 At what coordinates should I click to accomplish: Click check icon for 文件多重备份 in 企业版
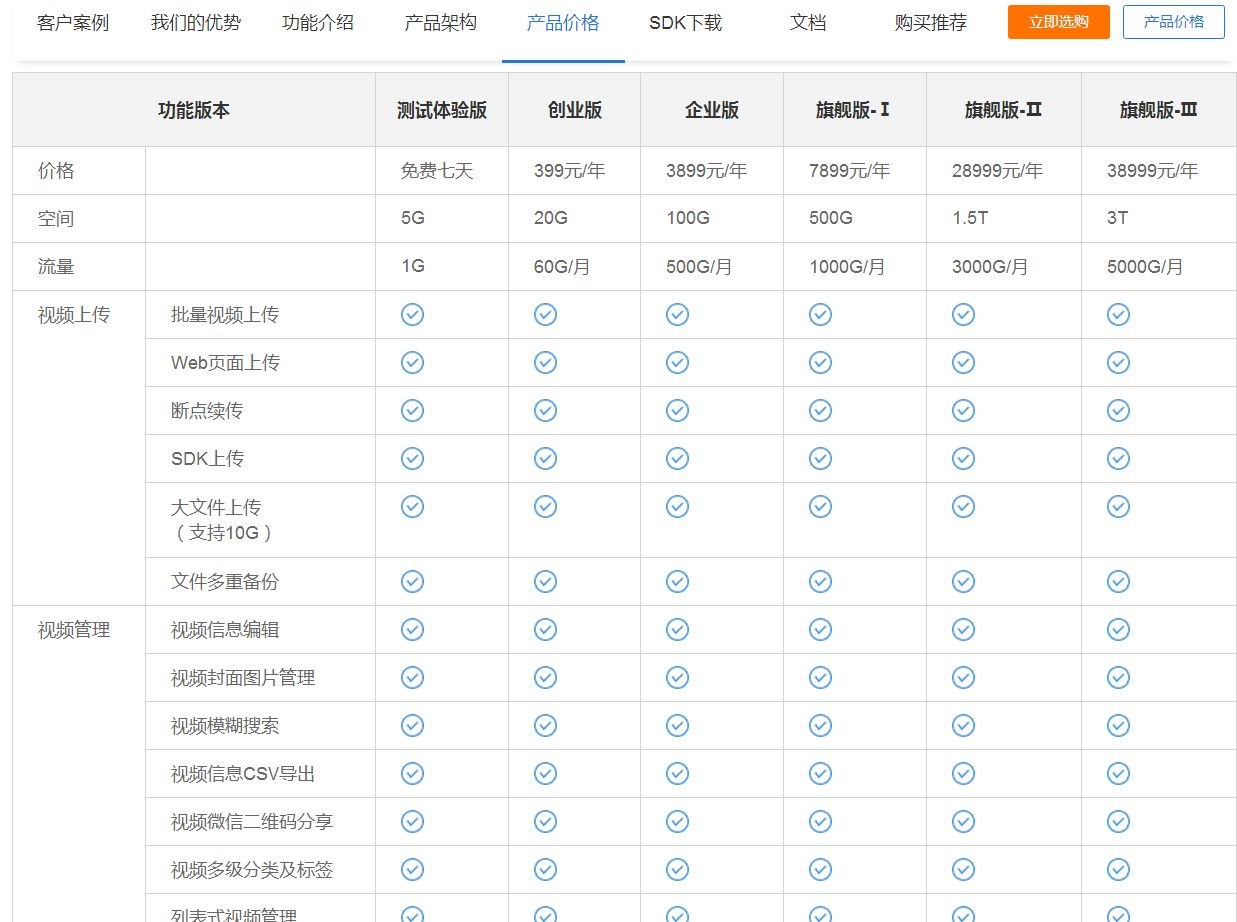[x=677, y=582]
